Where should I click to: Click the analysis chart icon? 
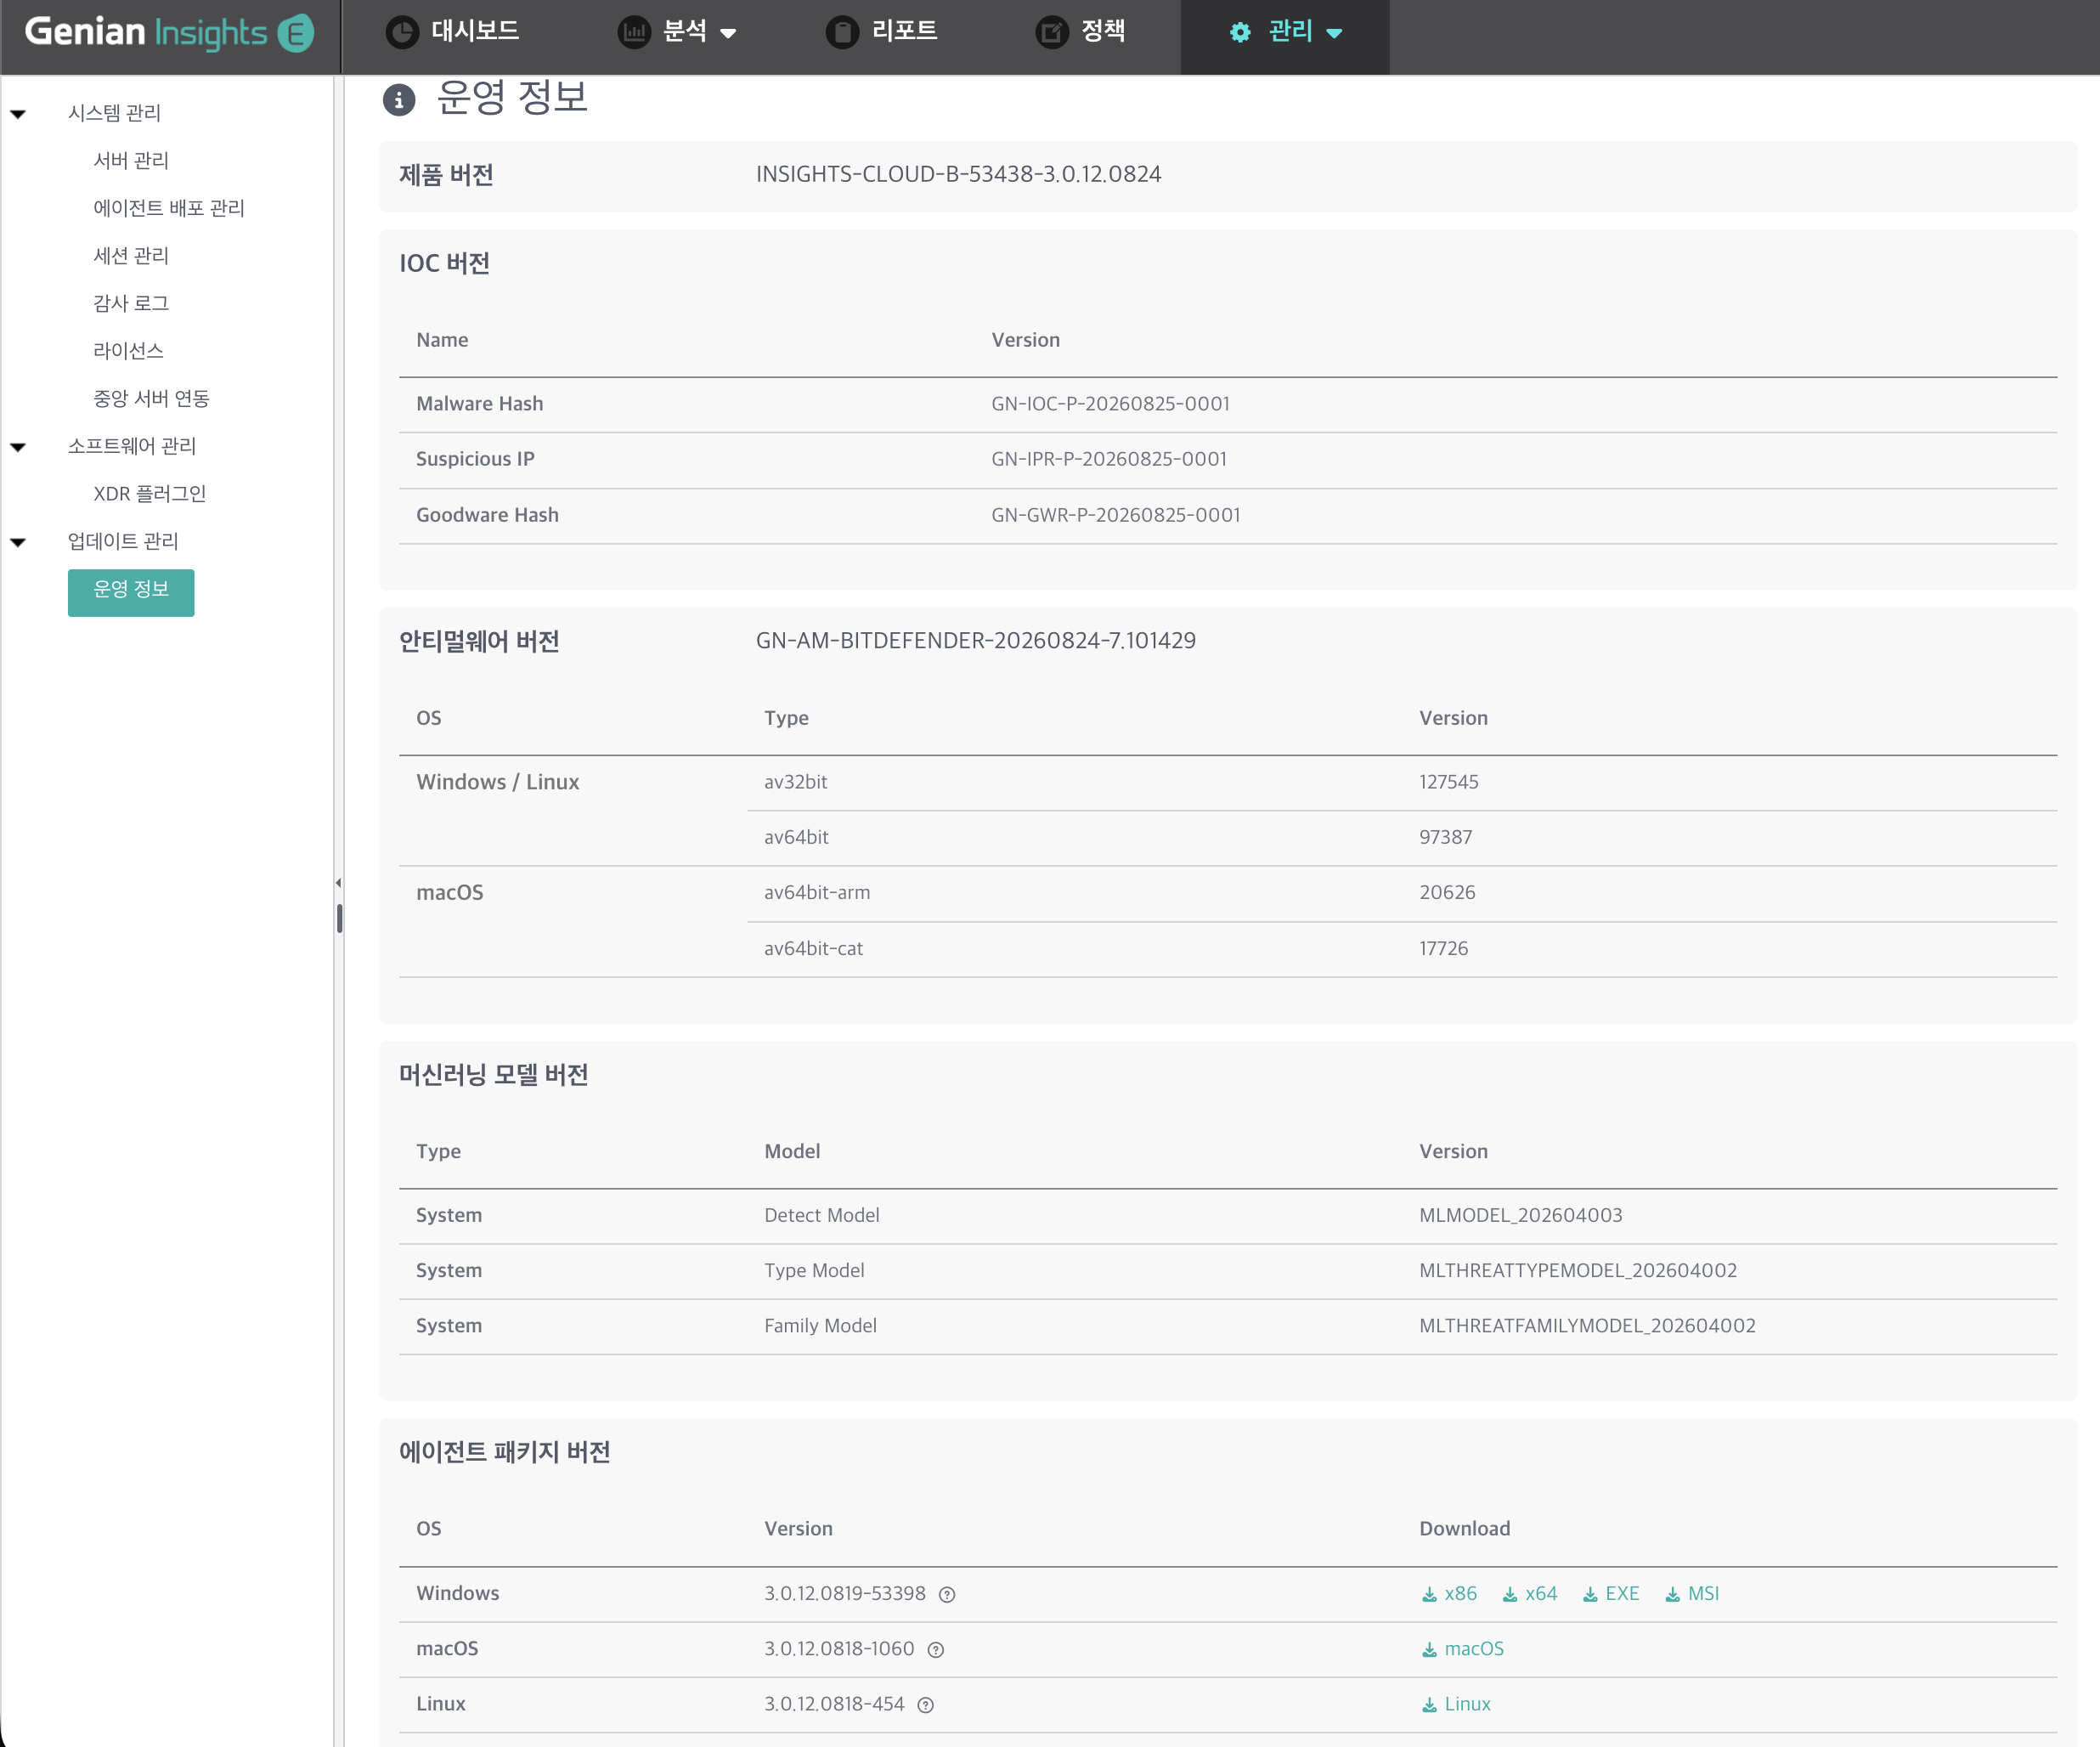point(634,33)
